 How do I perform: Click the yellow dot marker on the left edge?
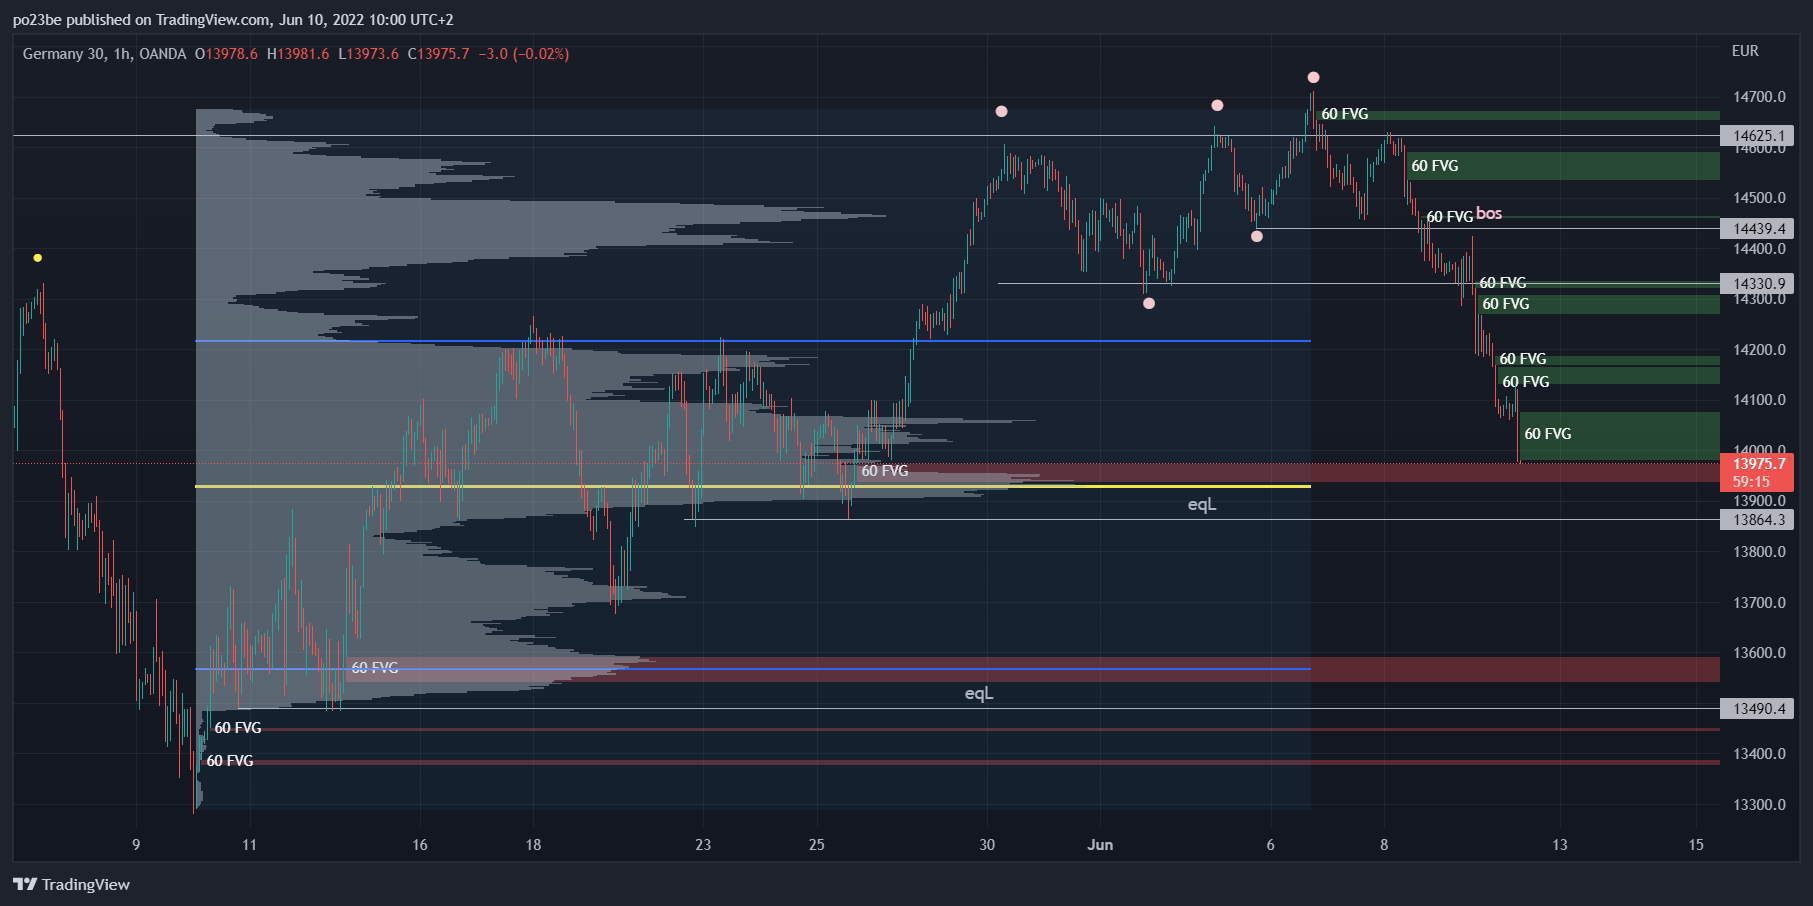[x=37, y=257]
